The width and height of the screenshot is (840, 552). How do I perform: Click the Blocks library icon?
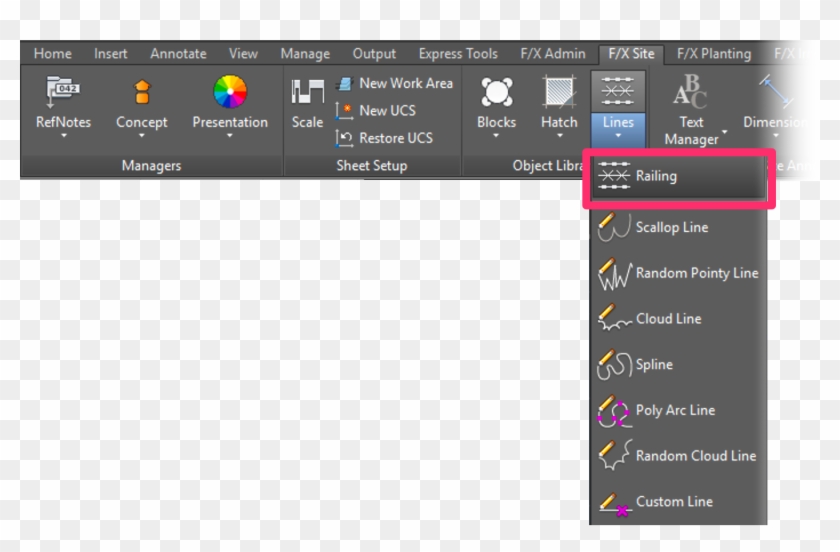click(496, 93)
